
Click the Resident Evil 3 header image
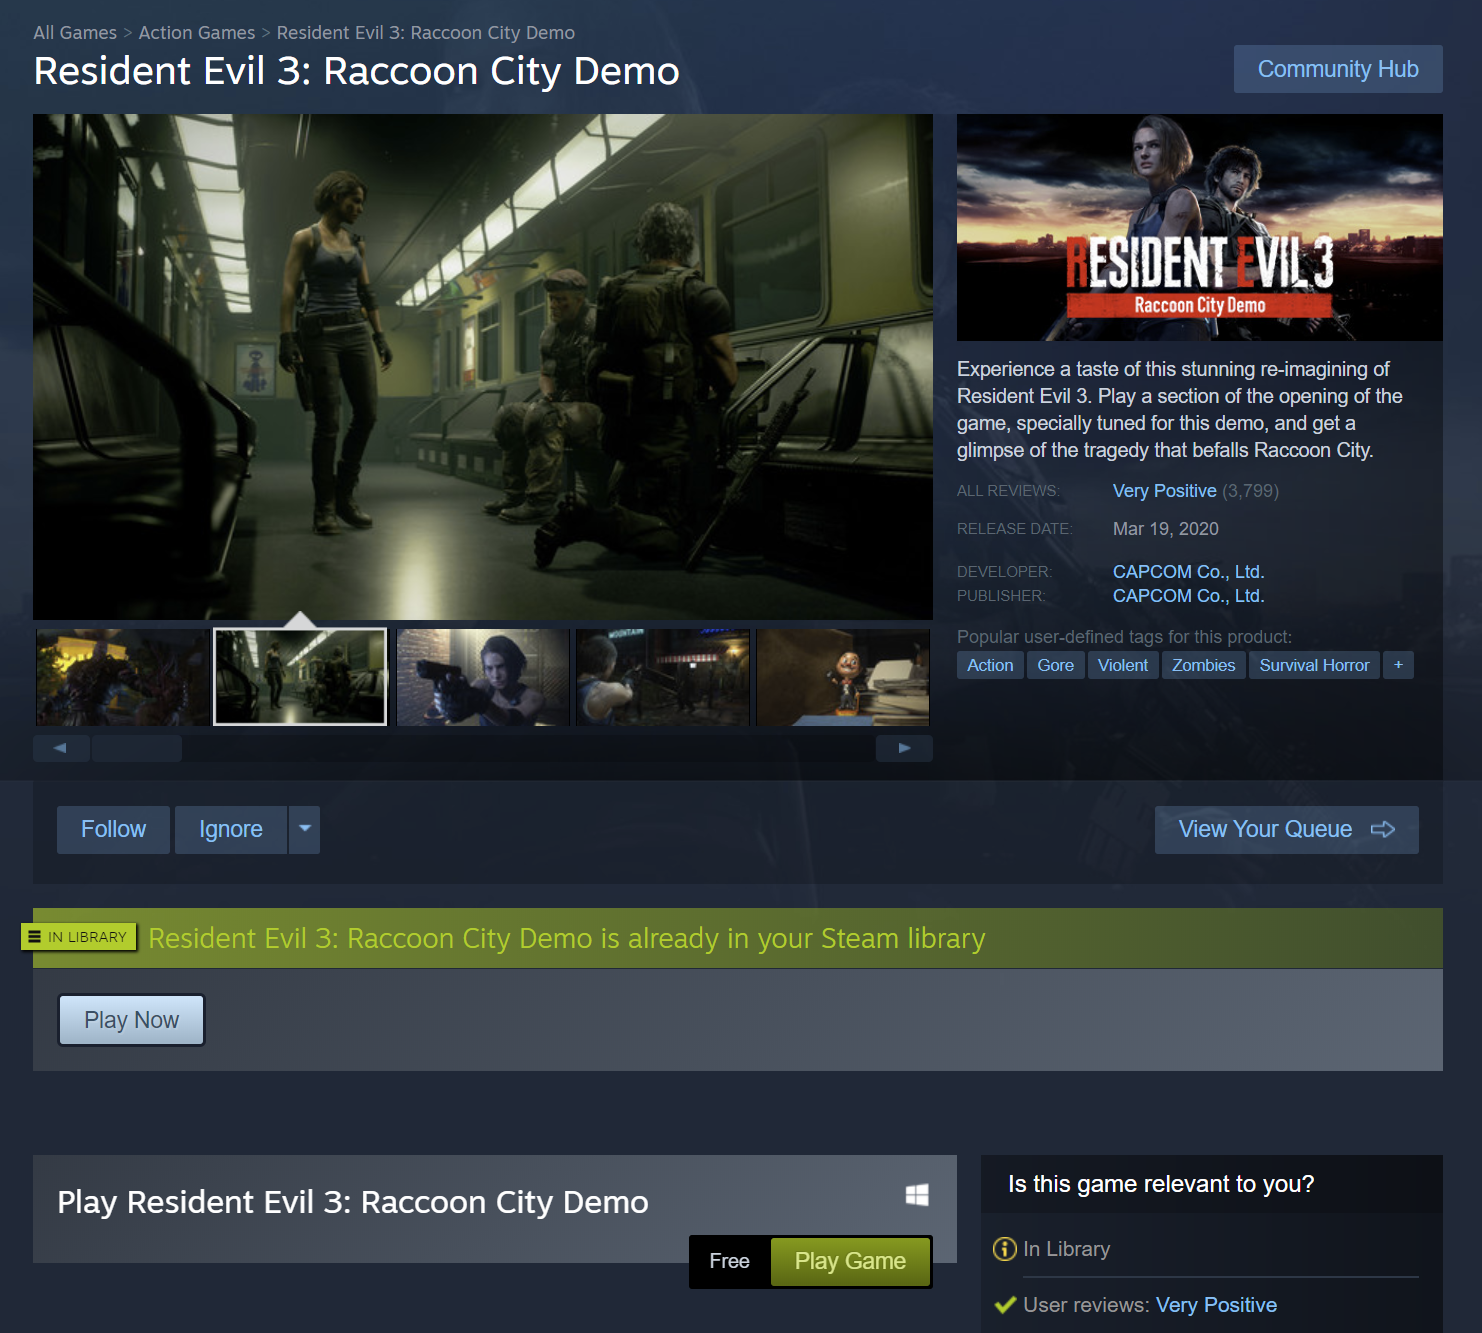coord(1200,227)
